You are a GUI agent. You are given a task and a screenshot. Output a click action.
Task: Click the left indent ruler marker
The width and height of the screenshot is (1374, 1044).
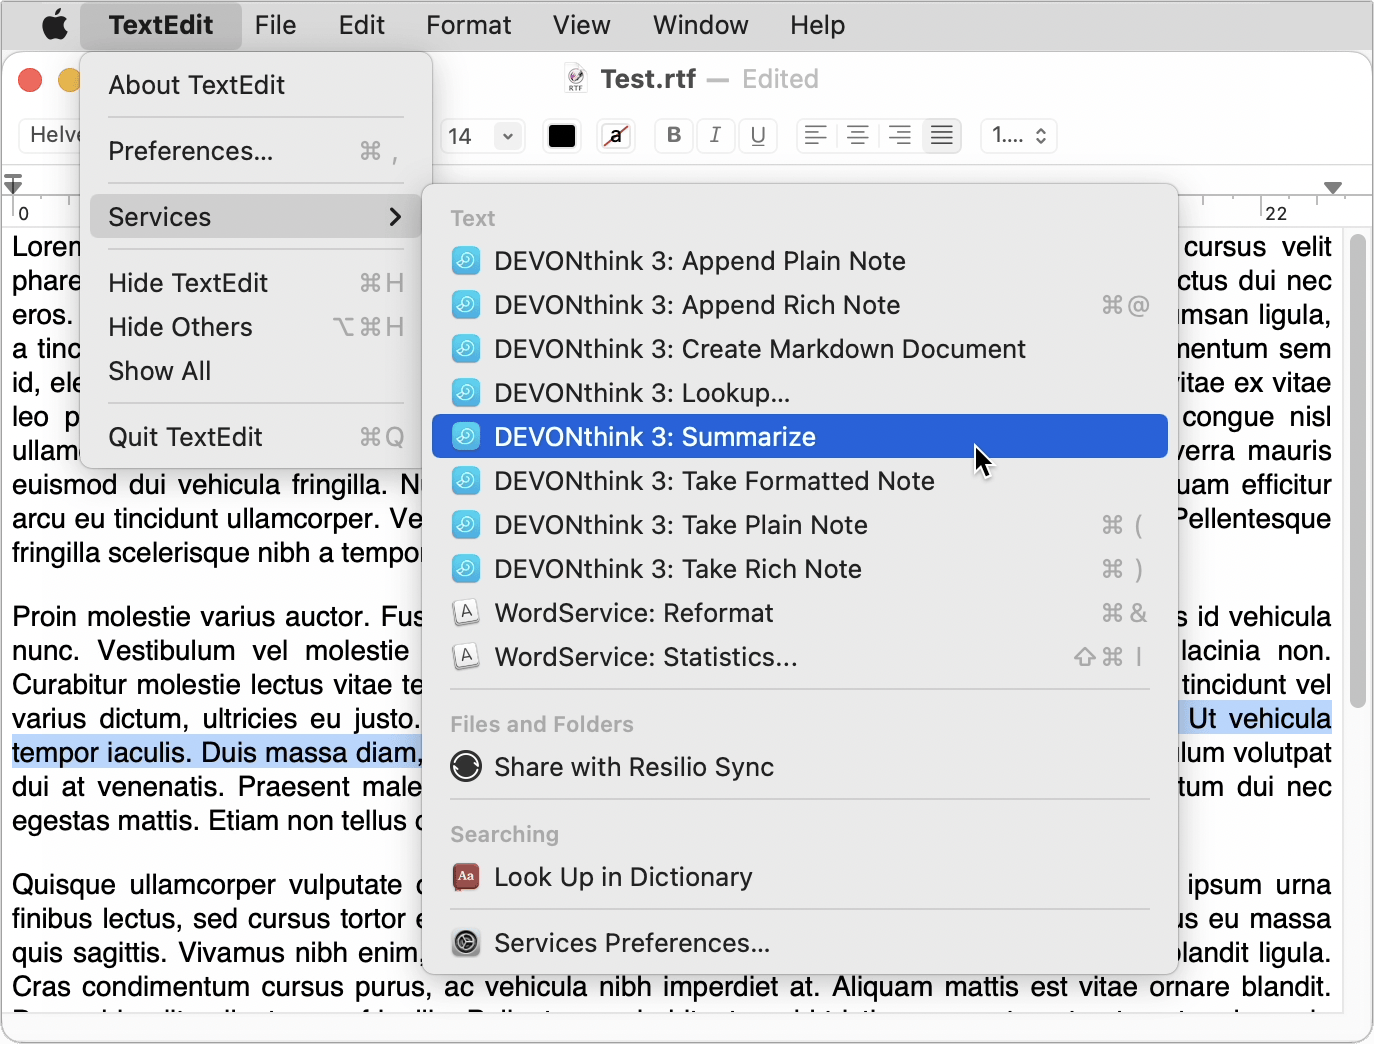[x=13, y=184]
